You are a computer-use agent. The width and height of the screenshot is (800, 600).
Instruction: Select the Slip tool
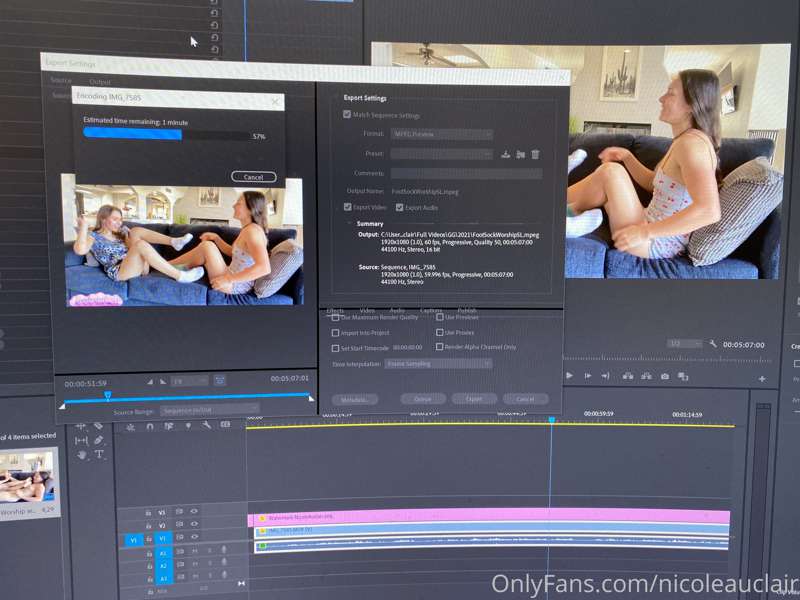coord(81,440)
